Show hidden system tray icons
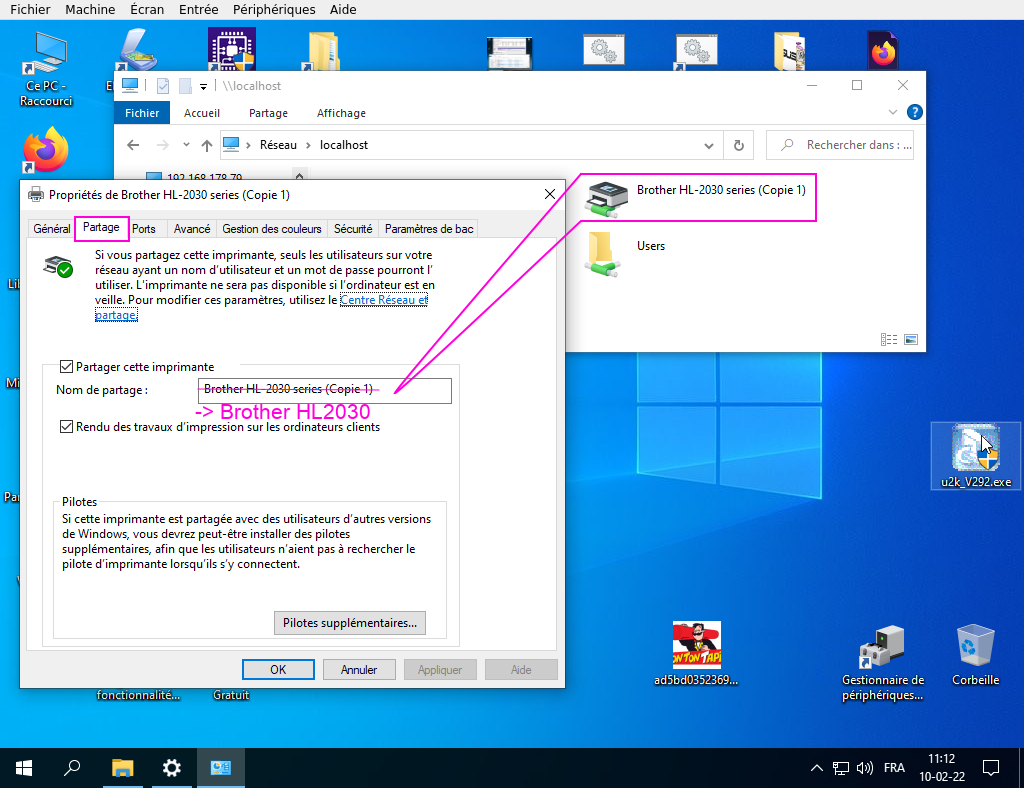The width and height of the screenshot is (1024, 788). (816, 768)
